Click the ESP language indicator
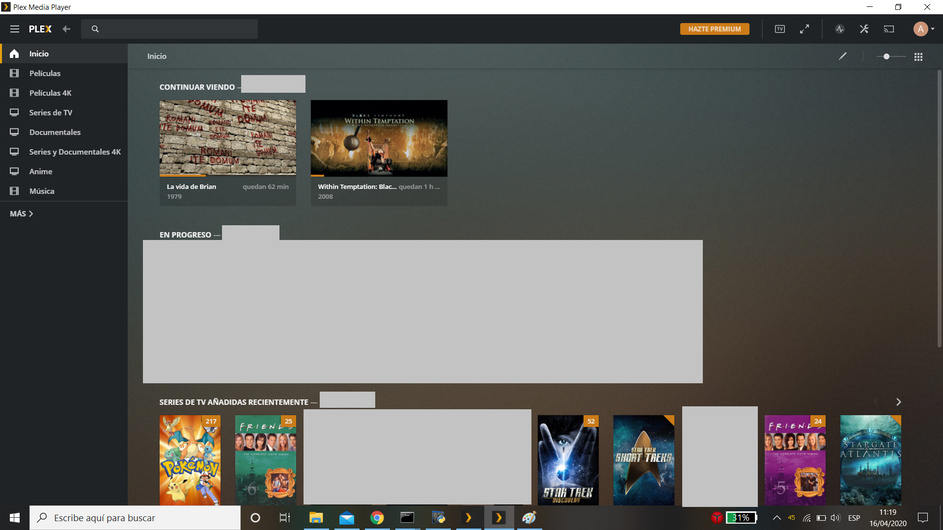Image resolution: width=943 pixels, height=530 pixels. (854, 517)
